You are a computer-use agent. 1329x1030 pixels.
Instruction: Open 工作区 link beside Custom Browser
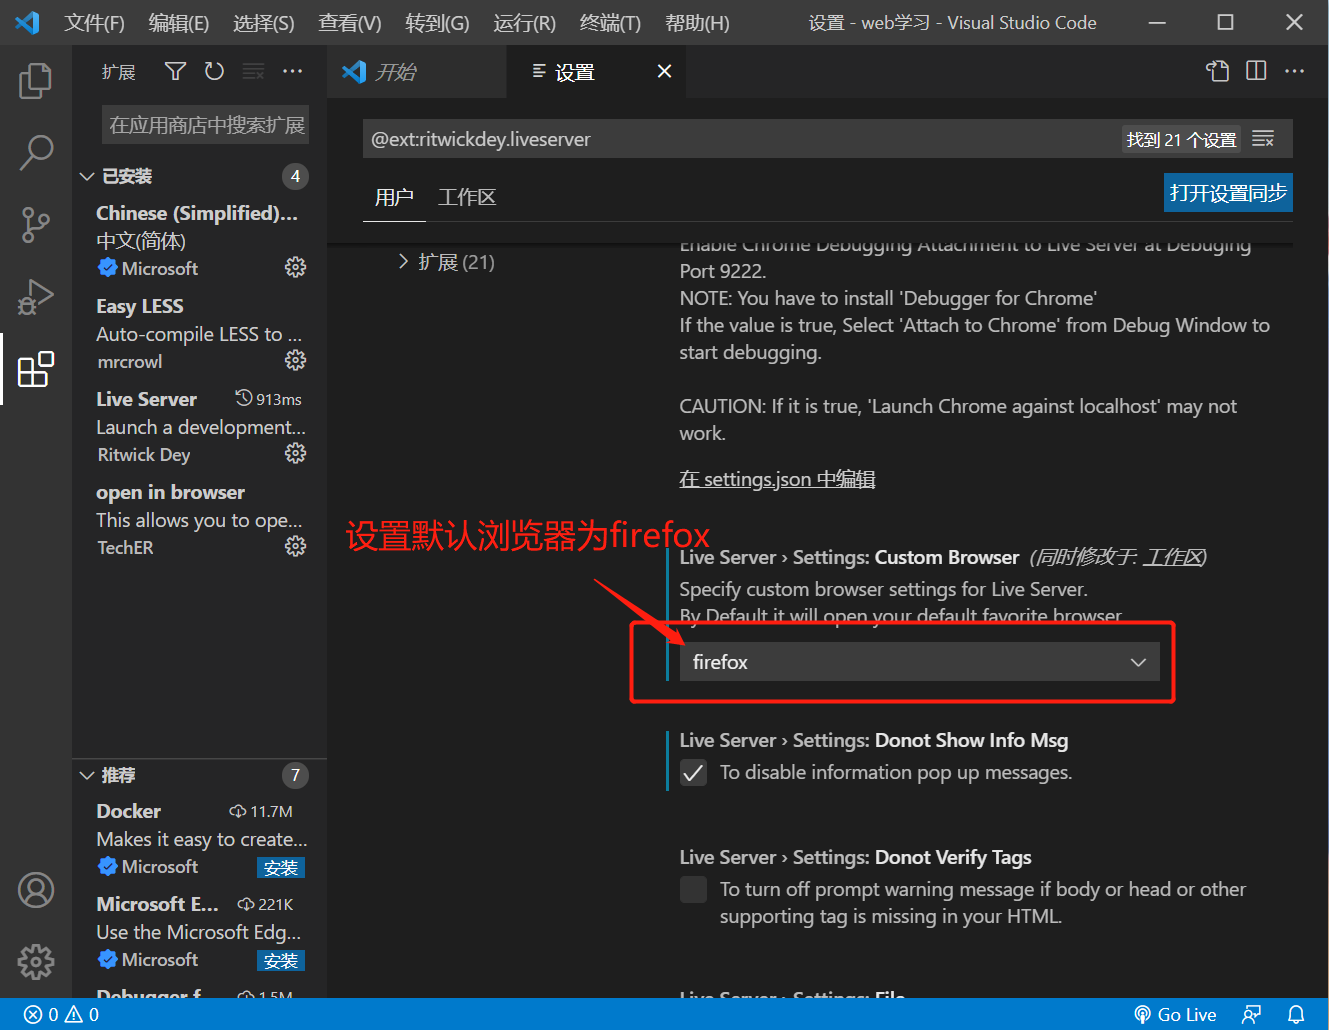[1174, 557]
